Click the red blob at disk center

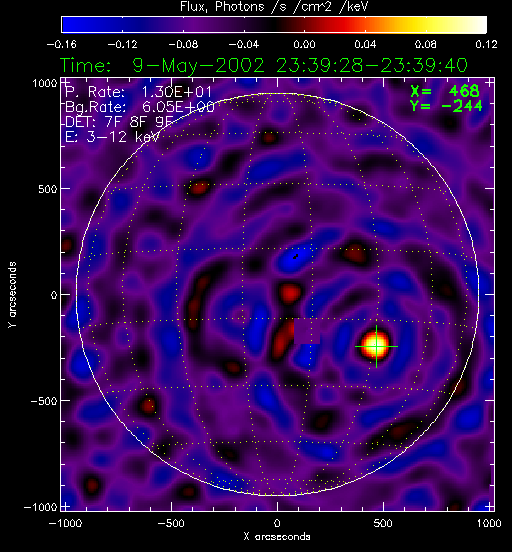pos(290,293)
